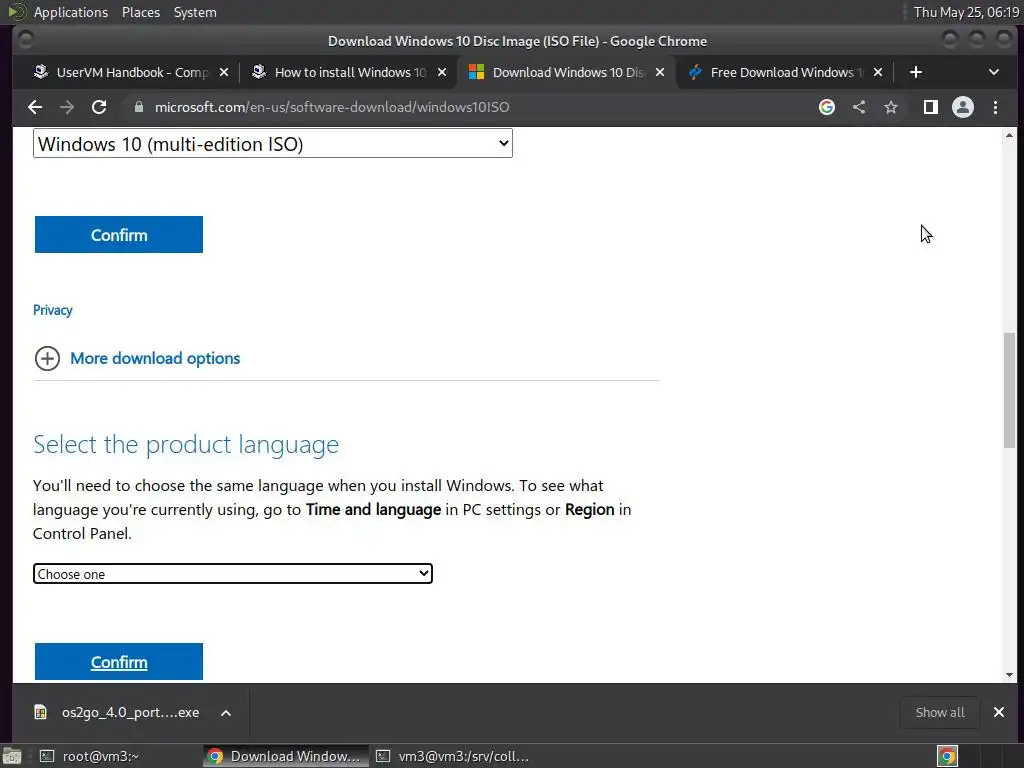This screenshot has height=768, width=1024.
Task: Close the UserVM Handbook tab
Action: [x=224, y=72]
